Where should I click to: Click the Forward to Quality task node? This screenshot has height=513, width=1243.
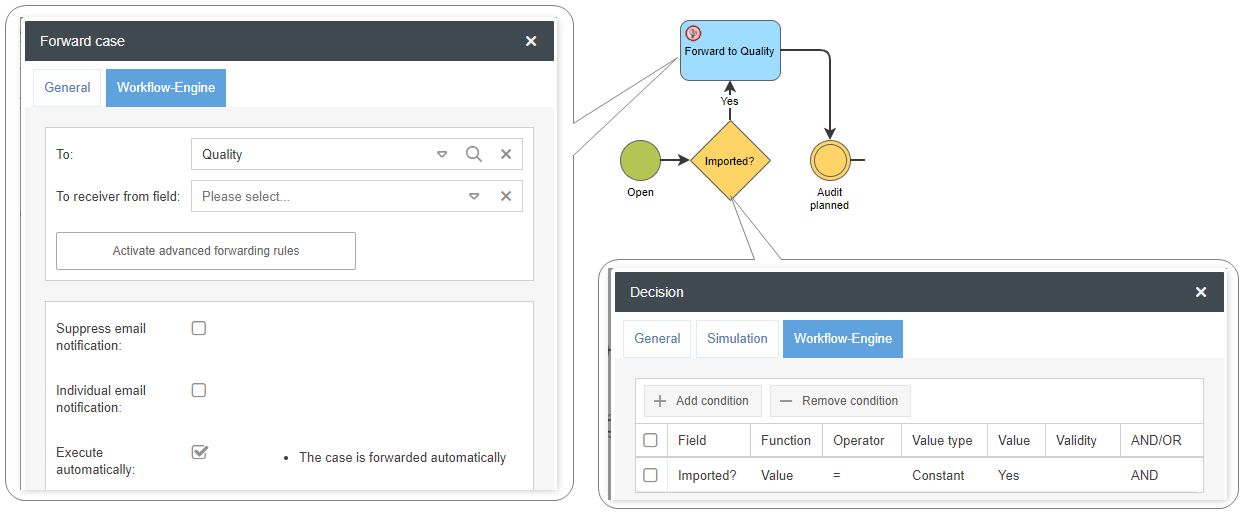pos(730,50)
